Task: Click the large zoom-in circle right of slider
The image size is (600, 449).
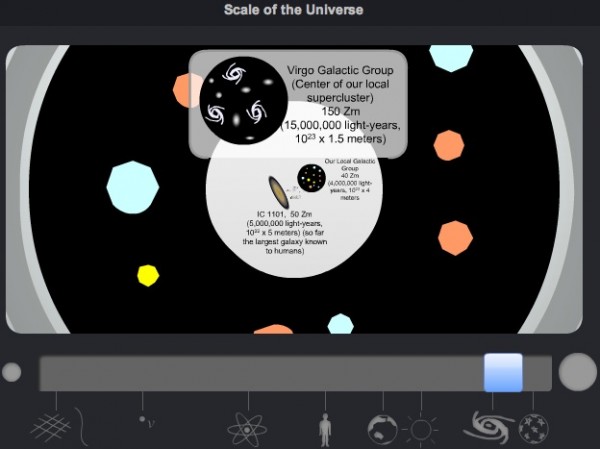Action: point(577,372)
